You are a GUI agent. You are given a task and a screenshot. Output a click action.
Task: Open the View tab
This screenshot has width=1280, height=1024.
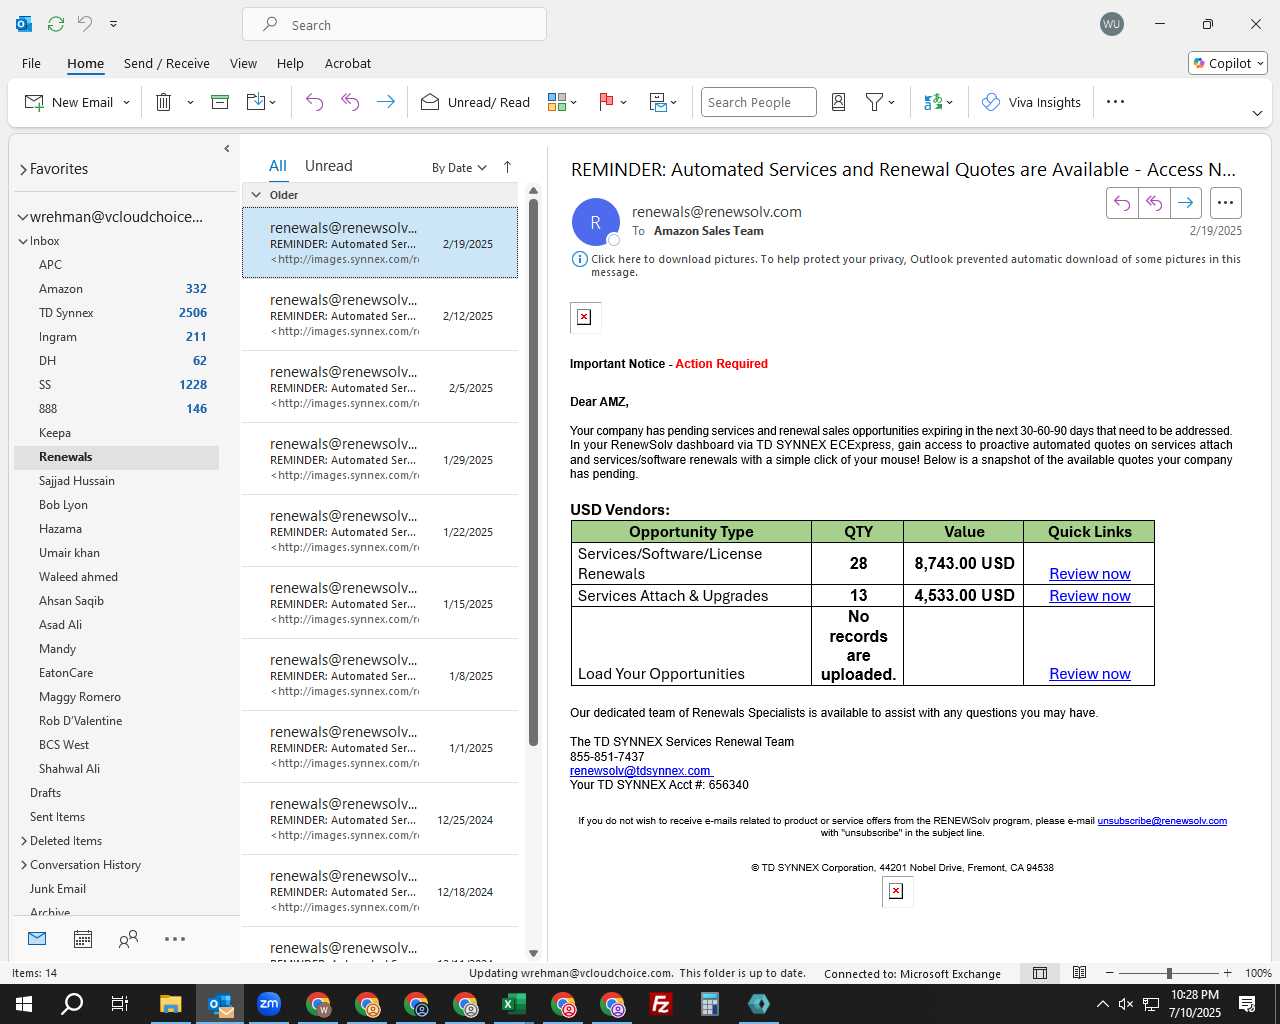pos(243,63)
